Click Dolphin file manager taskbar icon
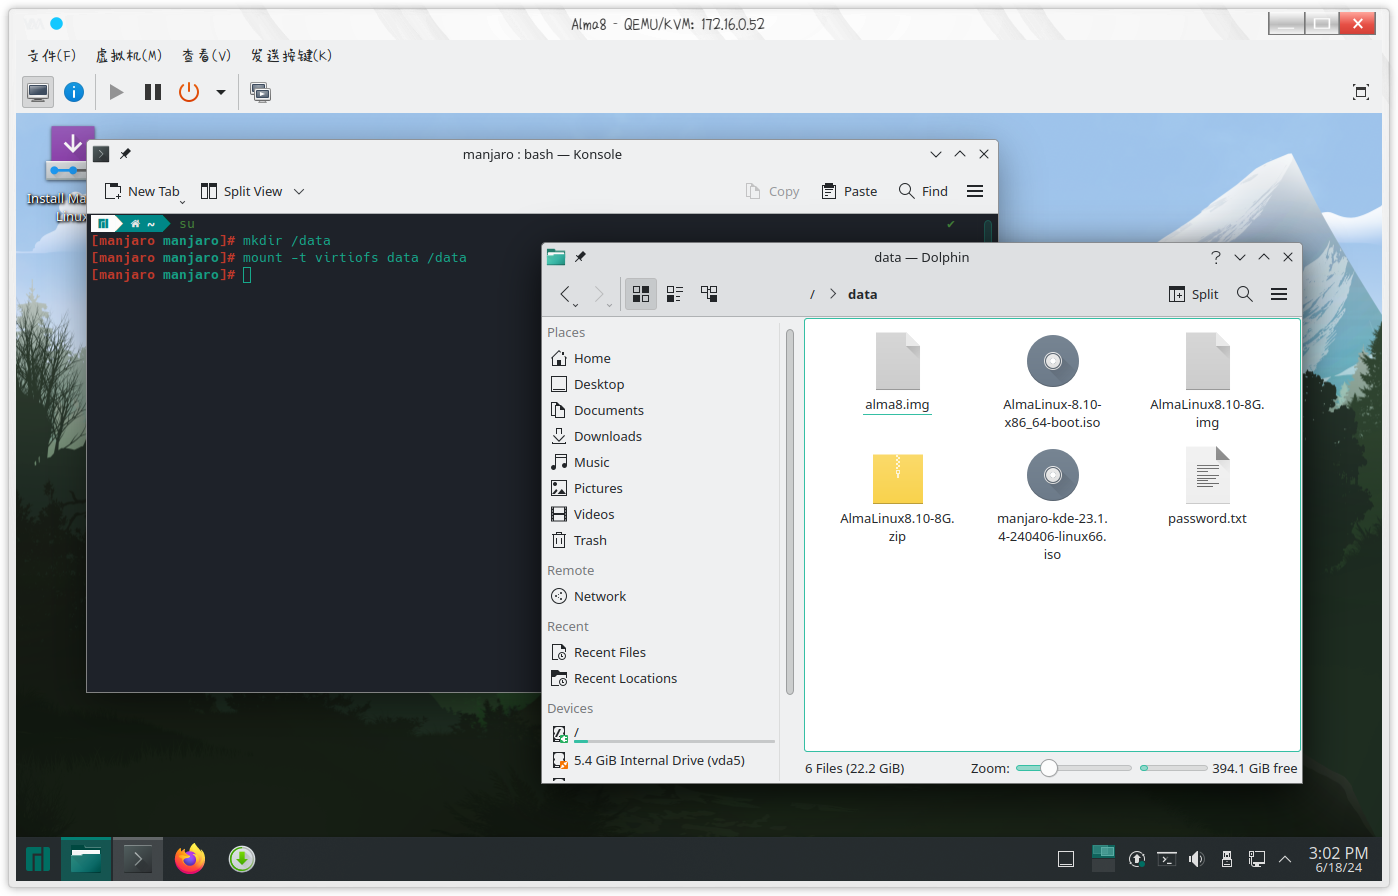Image resolution: width=1398 pixels, height=896 pixels. point(86,859)
